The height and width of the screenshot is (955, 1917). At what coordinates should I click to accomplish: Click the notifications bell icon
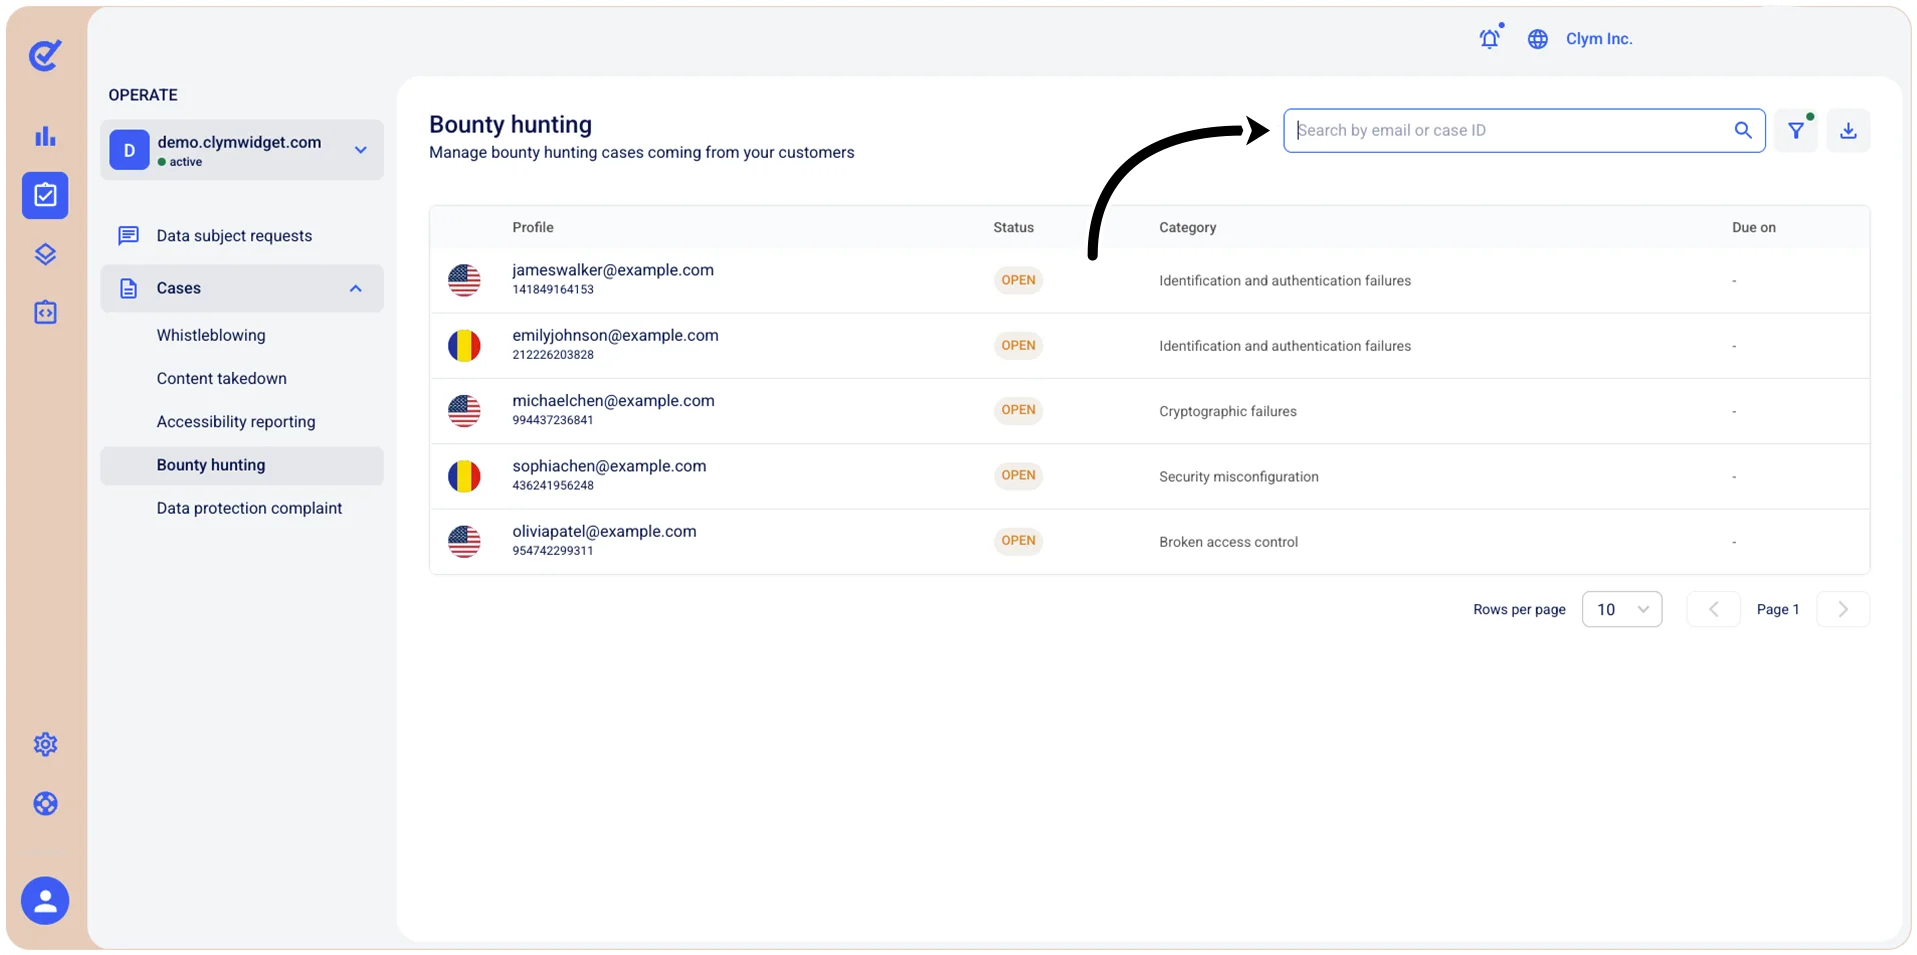coord(1490,38)
